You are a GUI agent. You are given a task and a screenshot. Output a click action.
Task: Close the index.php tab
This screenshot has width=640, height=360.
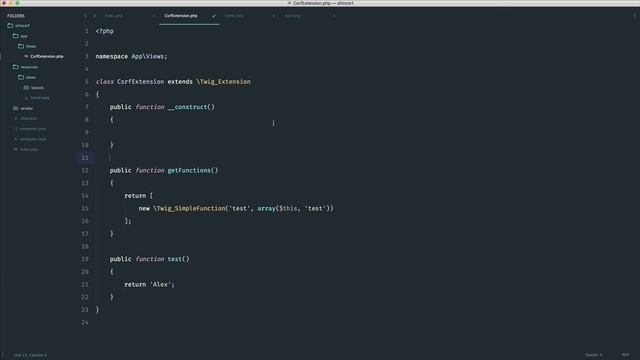click(x=154, y=16)
